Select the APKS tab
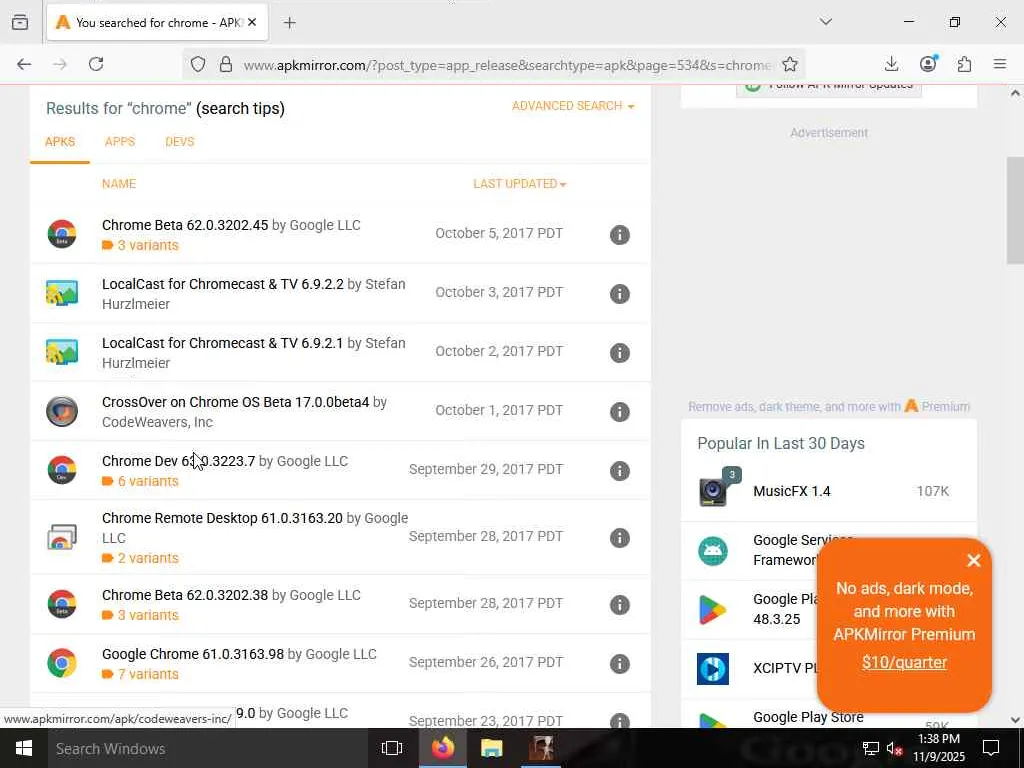Viewport: 1024px width, 768px height. click(59, 142)
